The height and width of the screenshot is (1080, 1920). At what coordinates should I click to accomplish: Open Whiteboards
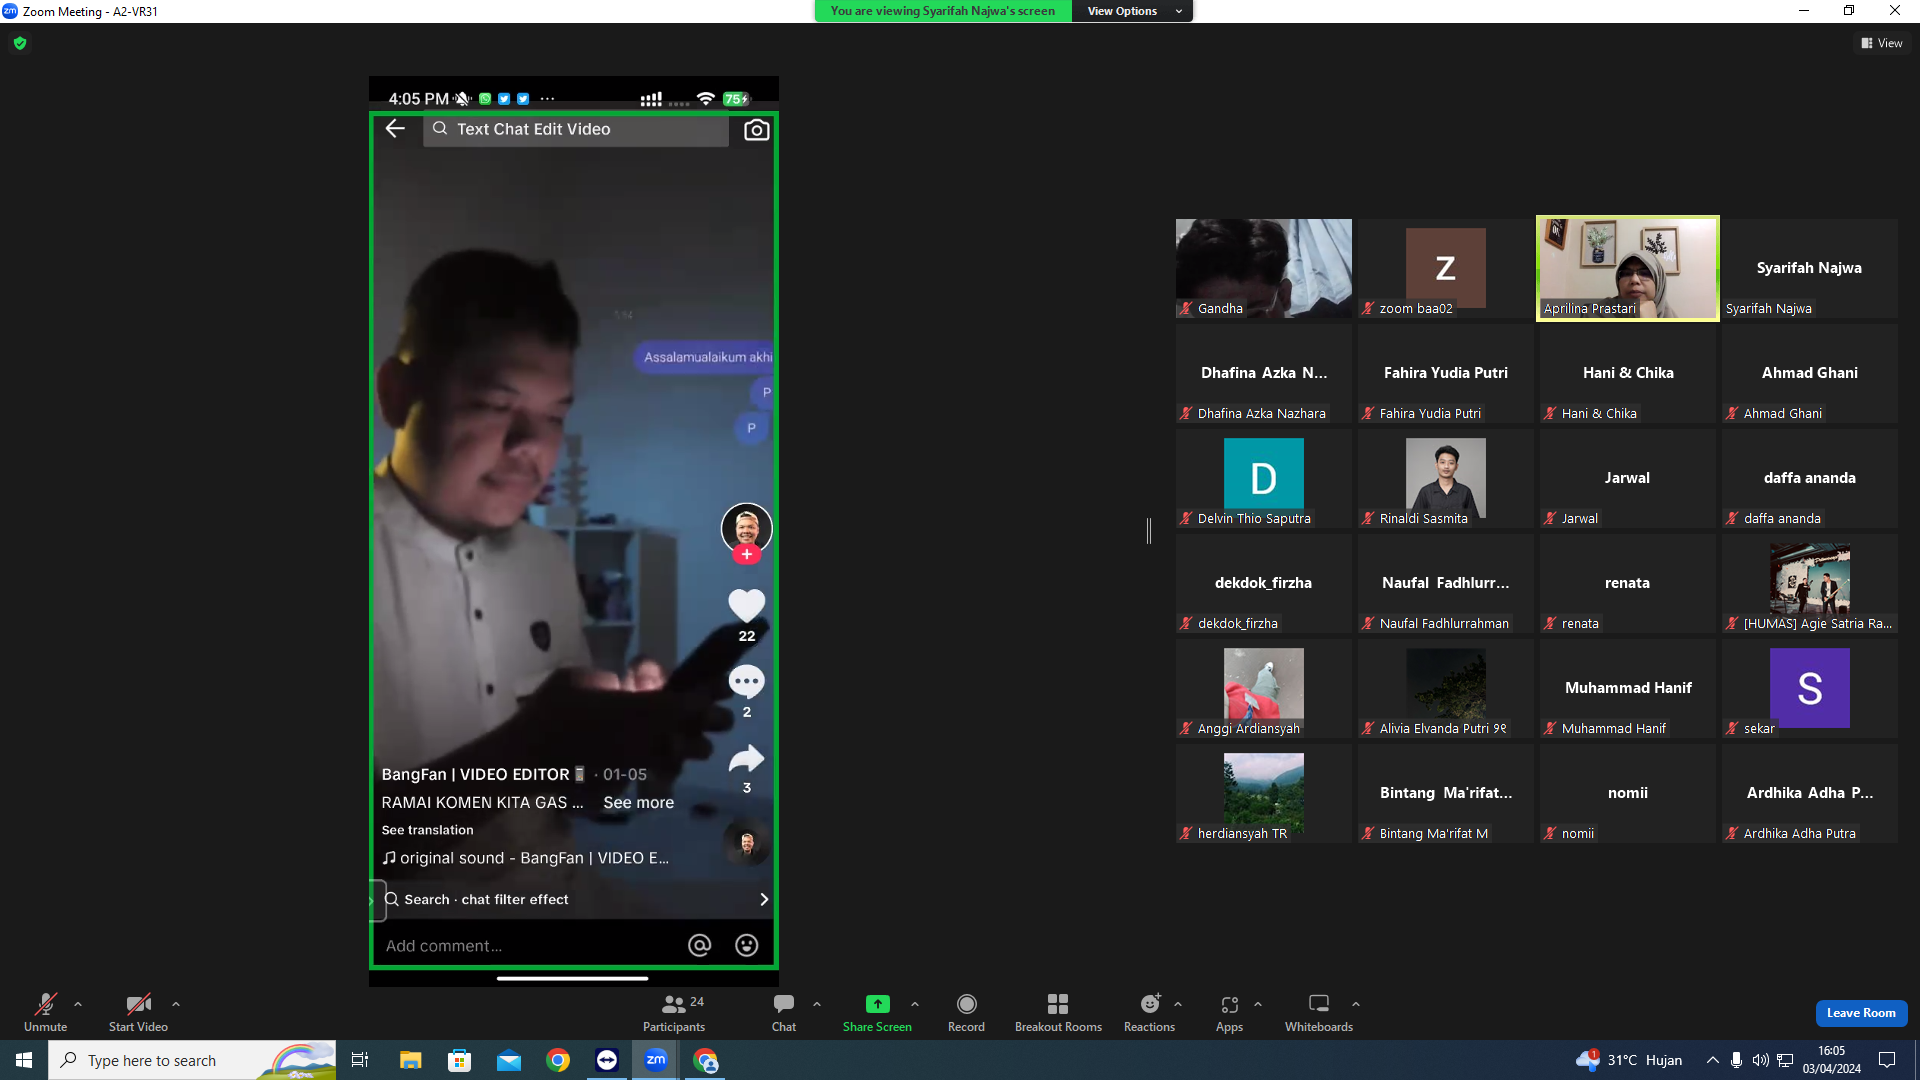coord(1319,1012)
